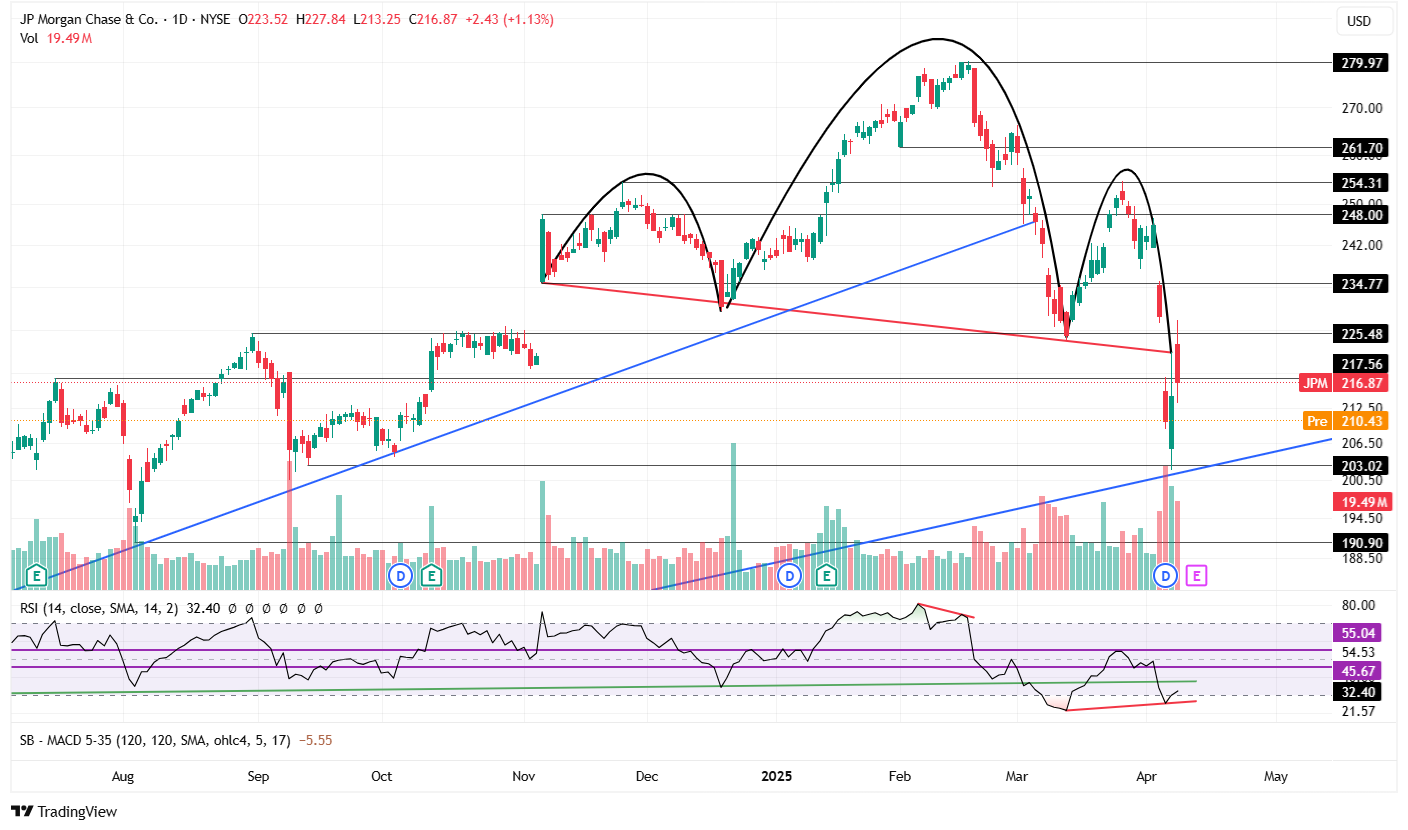1408x830 pixels.
Task: Select the SB - MACD 5-35 indicator legend
Action: 154,741
